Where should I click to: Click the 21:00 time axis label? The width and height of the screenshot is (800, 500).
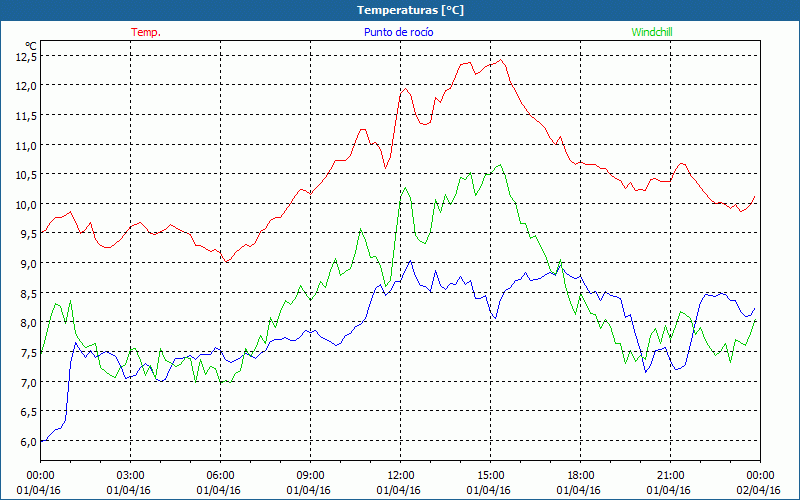tap(670, 476)
